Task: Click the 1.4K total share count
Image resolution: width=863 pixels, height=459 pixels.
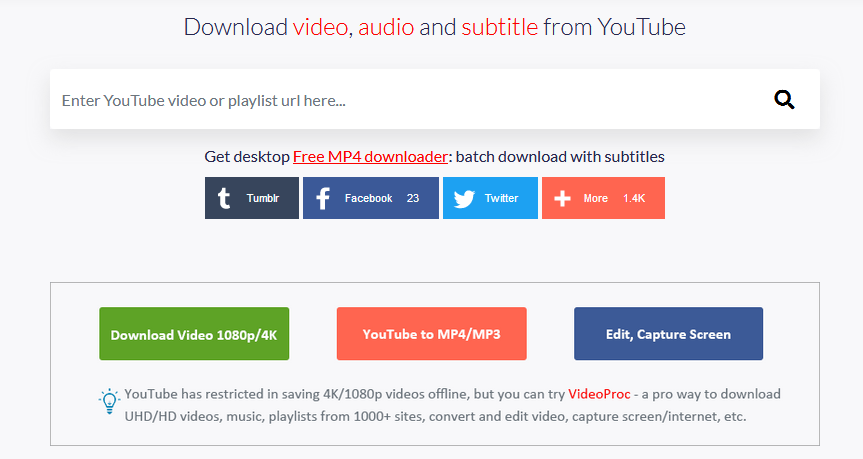Action: (x=634, y=198)
